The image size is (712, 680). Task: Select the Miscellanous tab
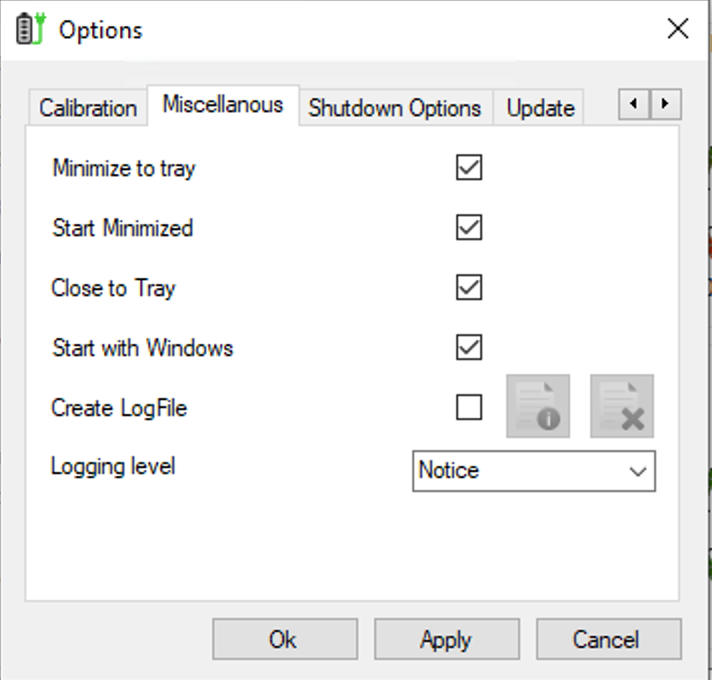[x=223, y=104]
